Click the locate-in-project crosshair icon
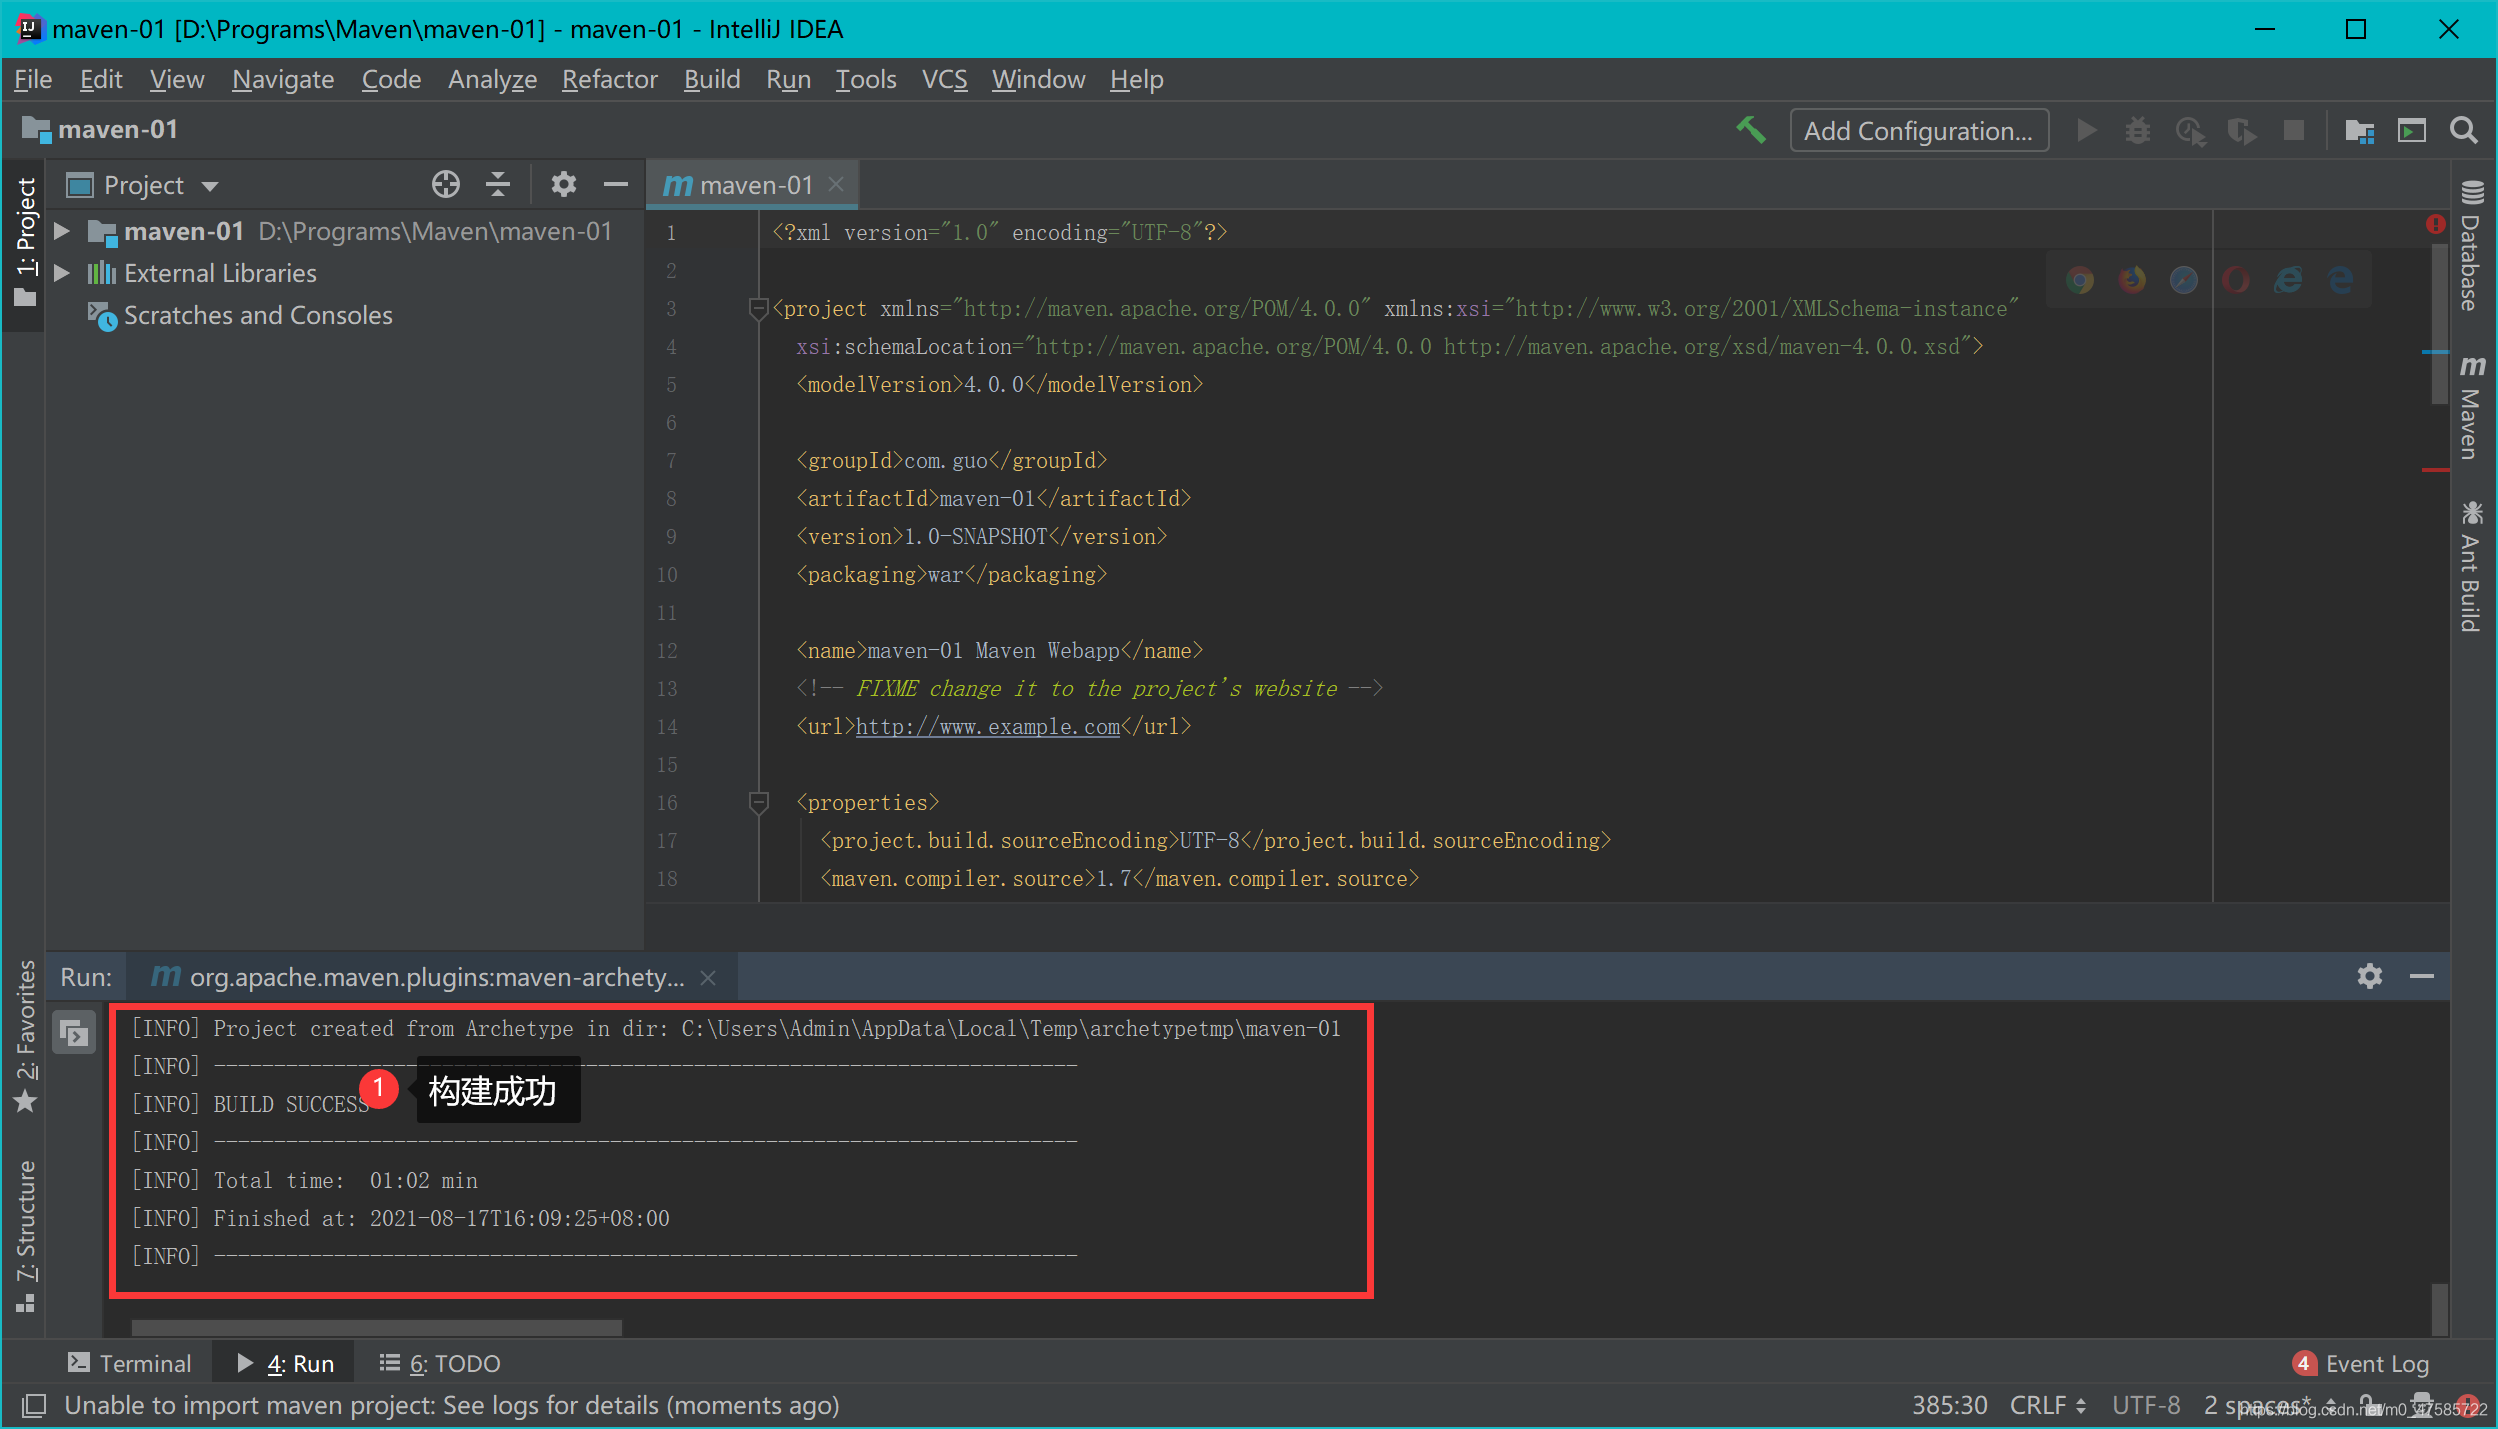This screenshot has width=2498, height=1429. pos(446,184)
